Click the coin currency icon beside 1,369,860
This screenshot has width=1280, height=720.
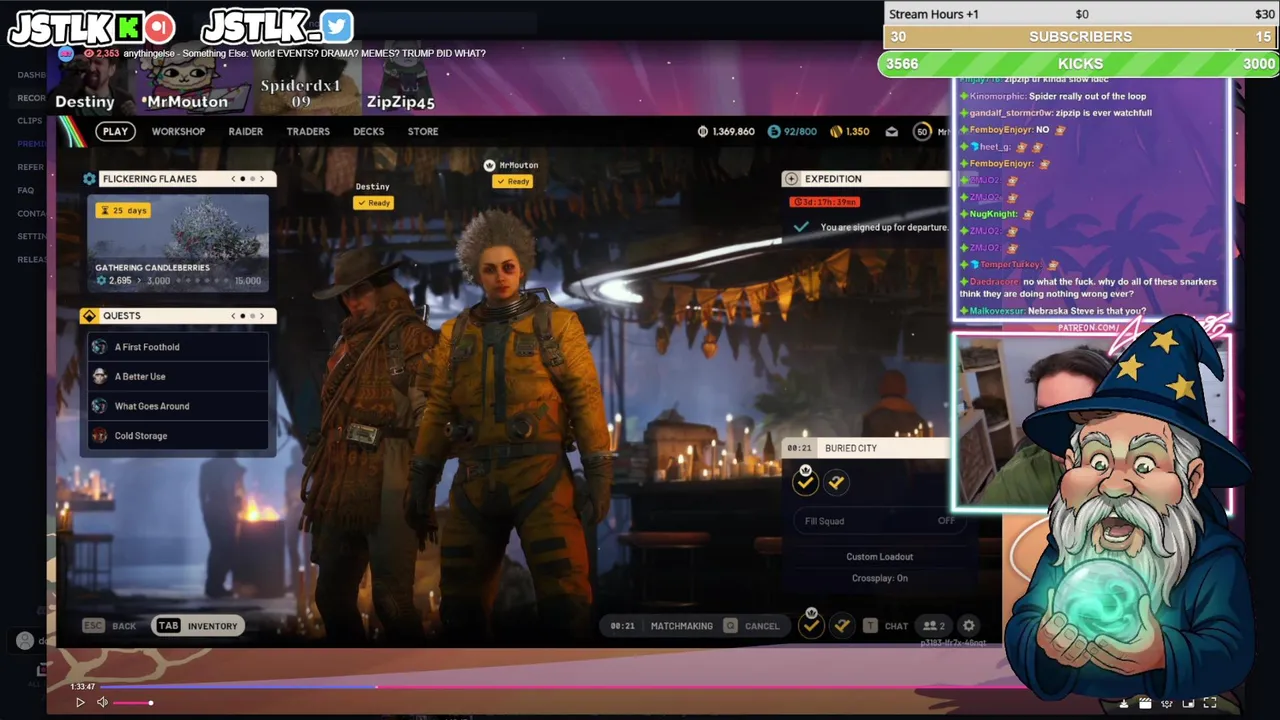(702, 131)
